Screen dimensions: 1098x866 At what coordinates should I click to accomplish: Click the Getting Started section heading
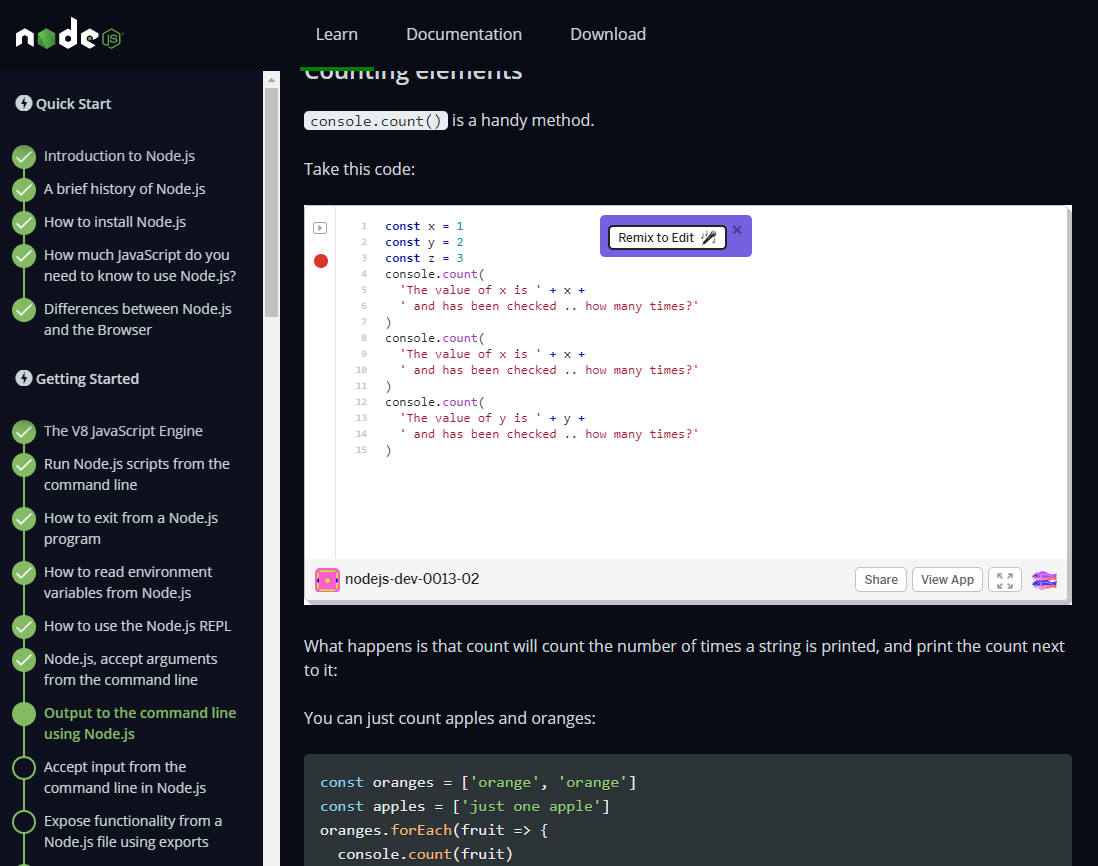[88, 379]
